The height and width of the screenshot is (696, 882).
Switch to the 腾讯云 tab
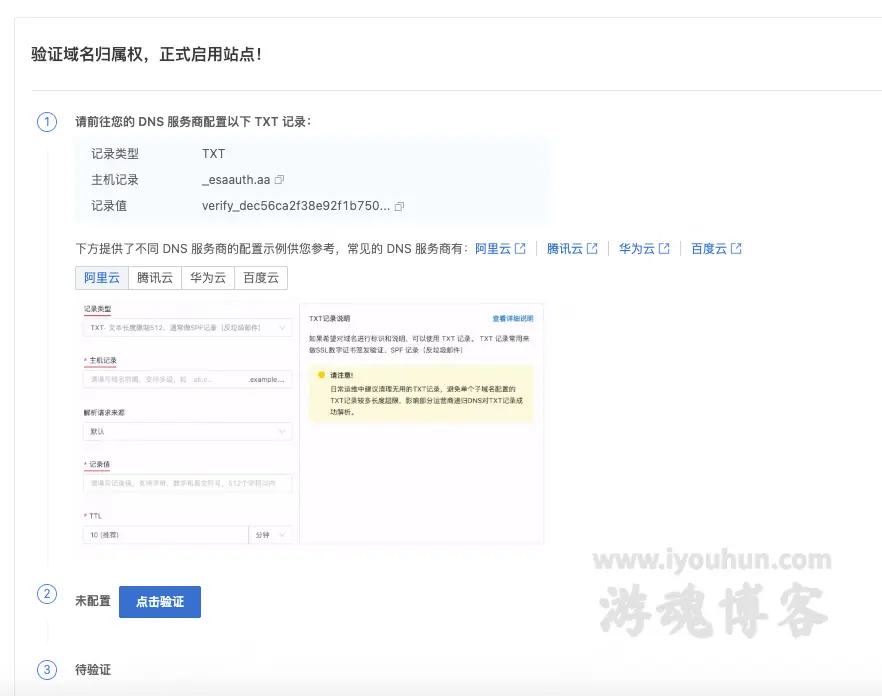[x=154, y=278]
